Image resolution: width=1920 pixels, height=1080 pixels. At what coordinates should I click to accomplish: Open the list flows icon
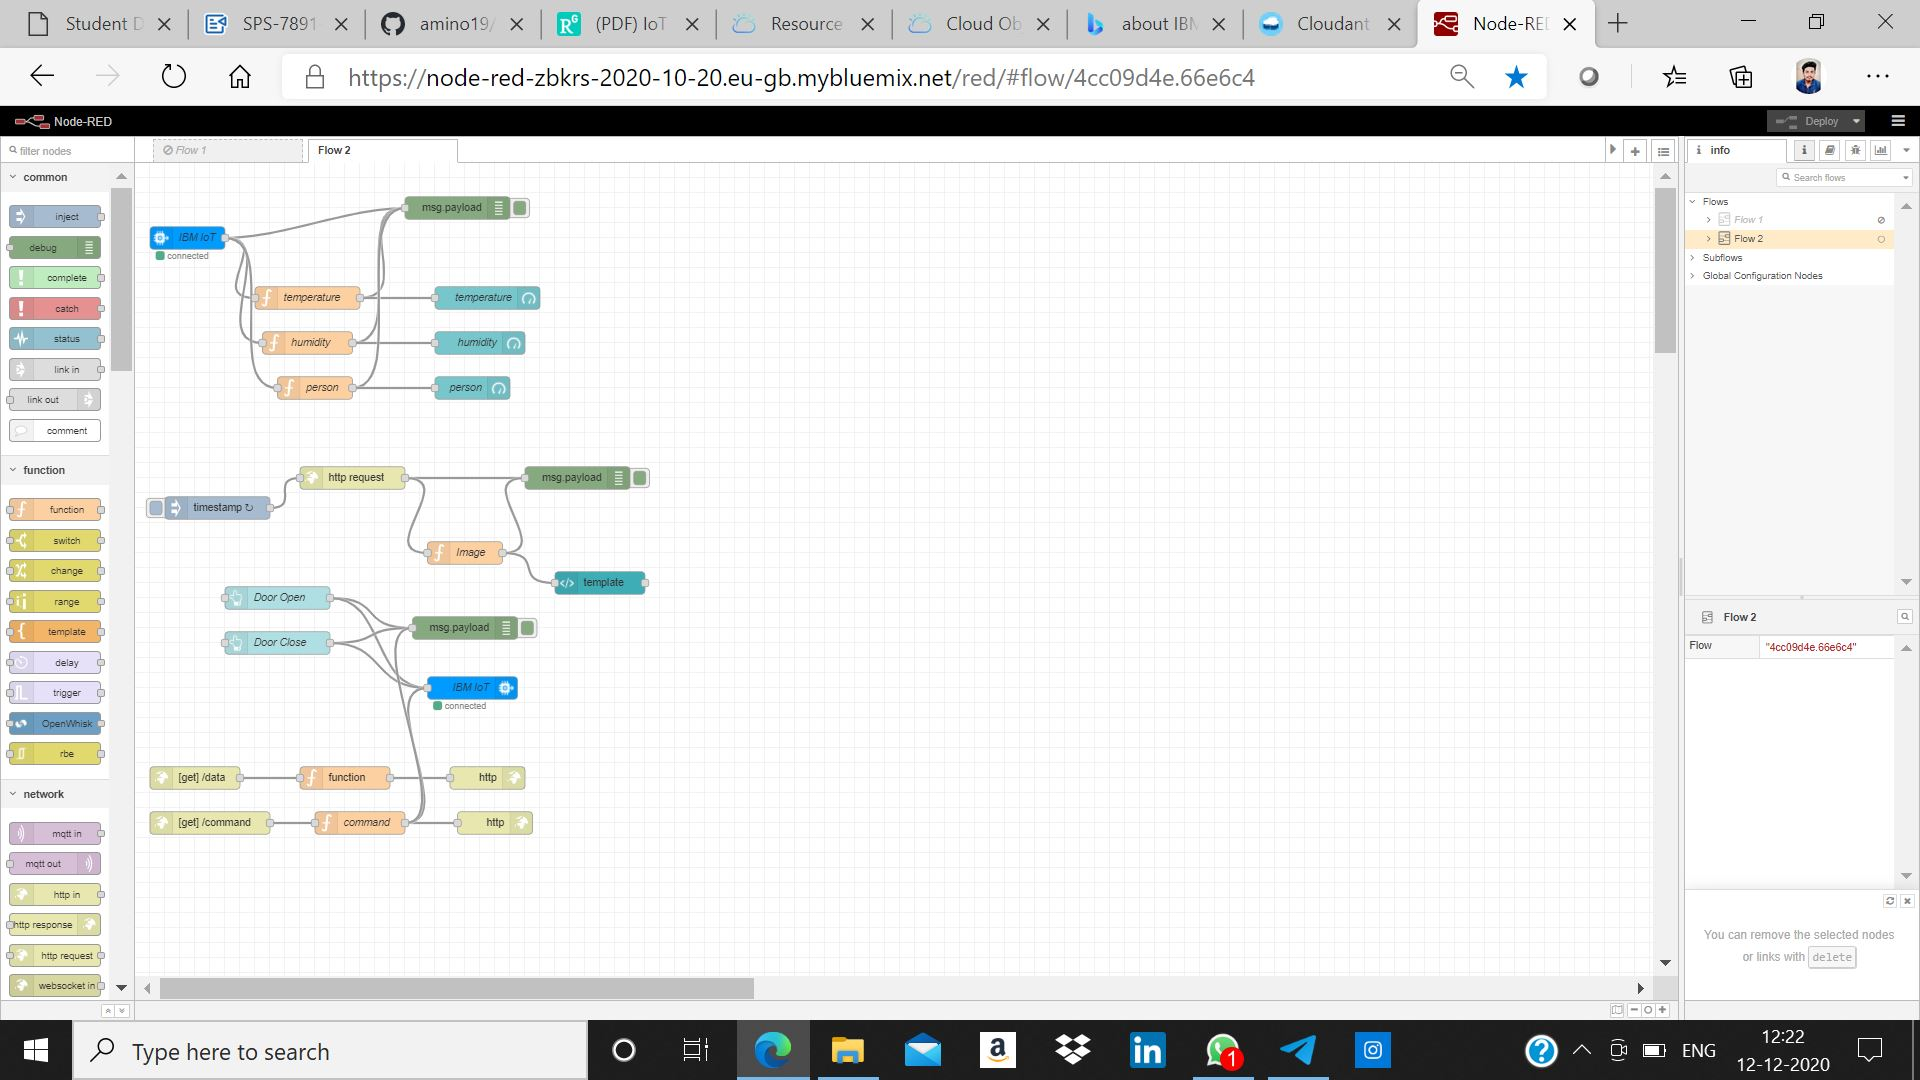(1663, 151)
